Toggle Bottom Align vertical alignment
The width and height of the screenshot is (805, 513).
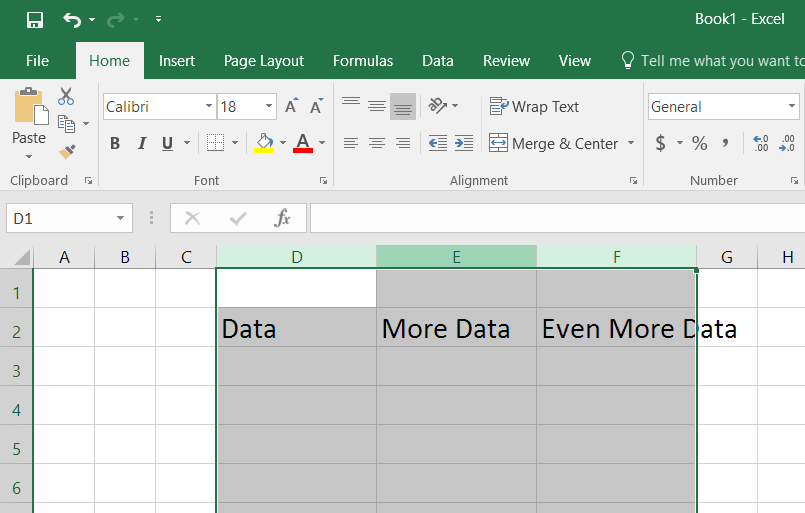tap(403, 106)
